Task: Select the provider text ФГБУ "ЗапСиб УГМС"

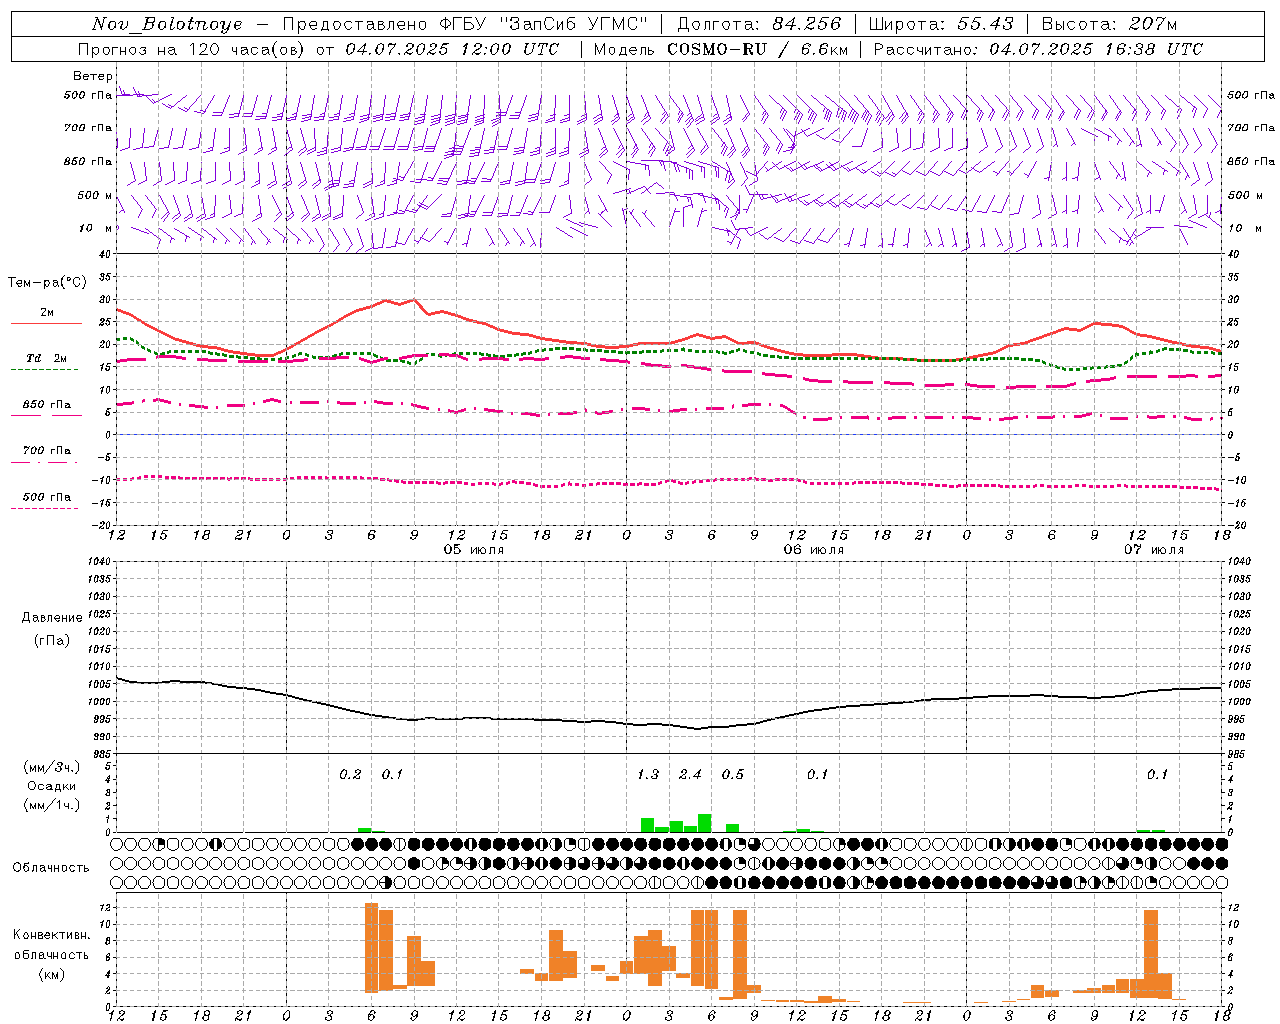Action: [543, 24]
